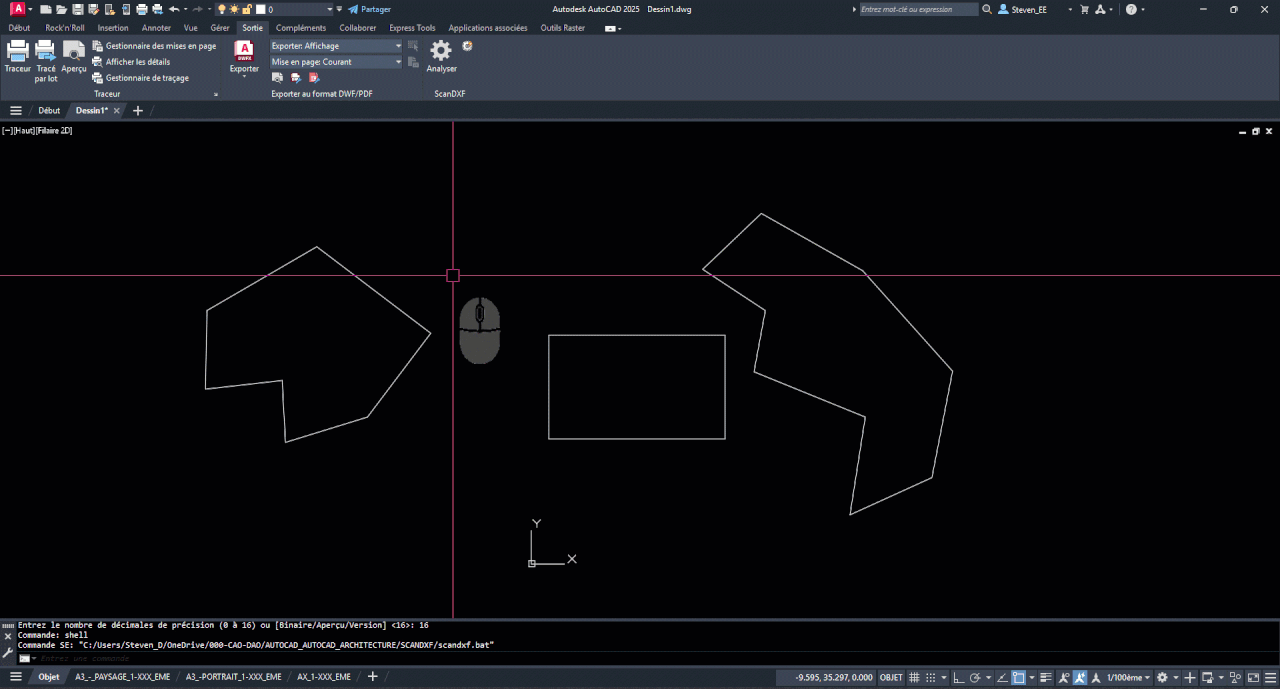Save the drawing with the floppy disk icon
1280x689 pixels.
pyautogui.click(x=78, y=9)
